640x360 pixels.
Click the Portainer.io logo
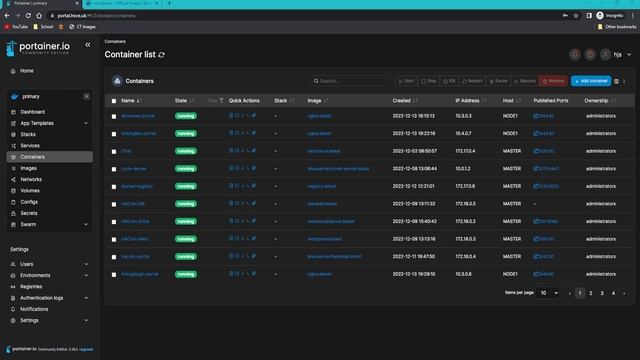(x=38, y=48)
